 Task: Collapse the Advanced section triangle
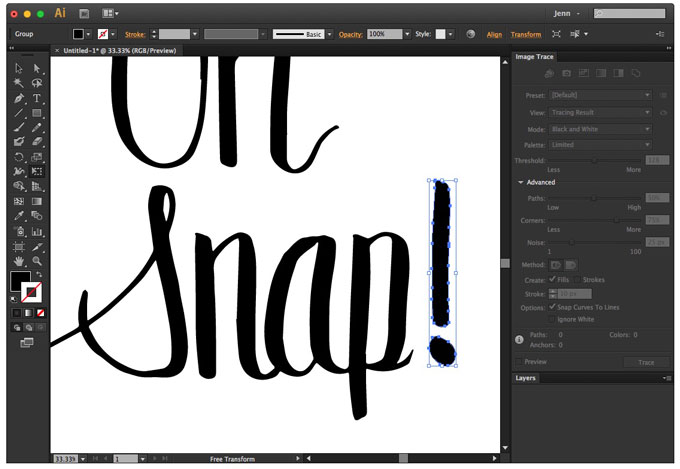click(x=521, y=182)
